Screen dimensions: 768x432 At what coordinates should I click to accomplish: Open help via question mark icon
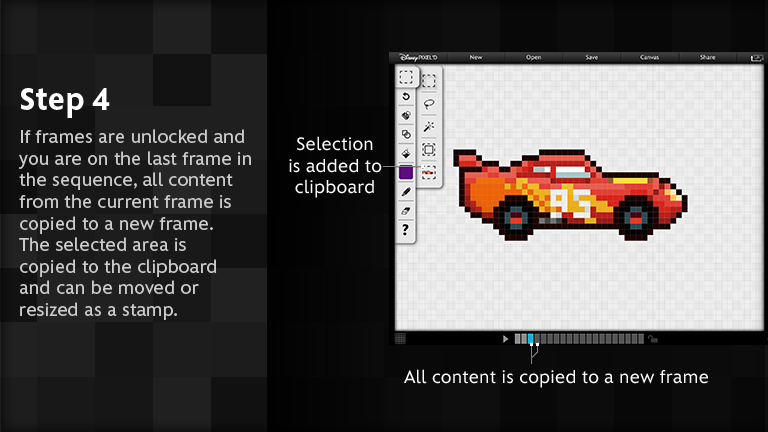coord(405,230)
